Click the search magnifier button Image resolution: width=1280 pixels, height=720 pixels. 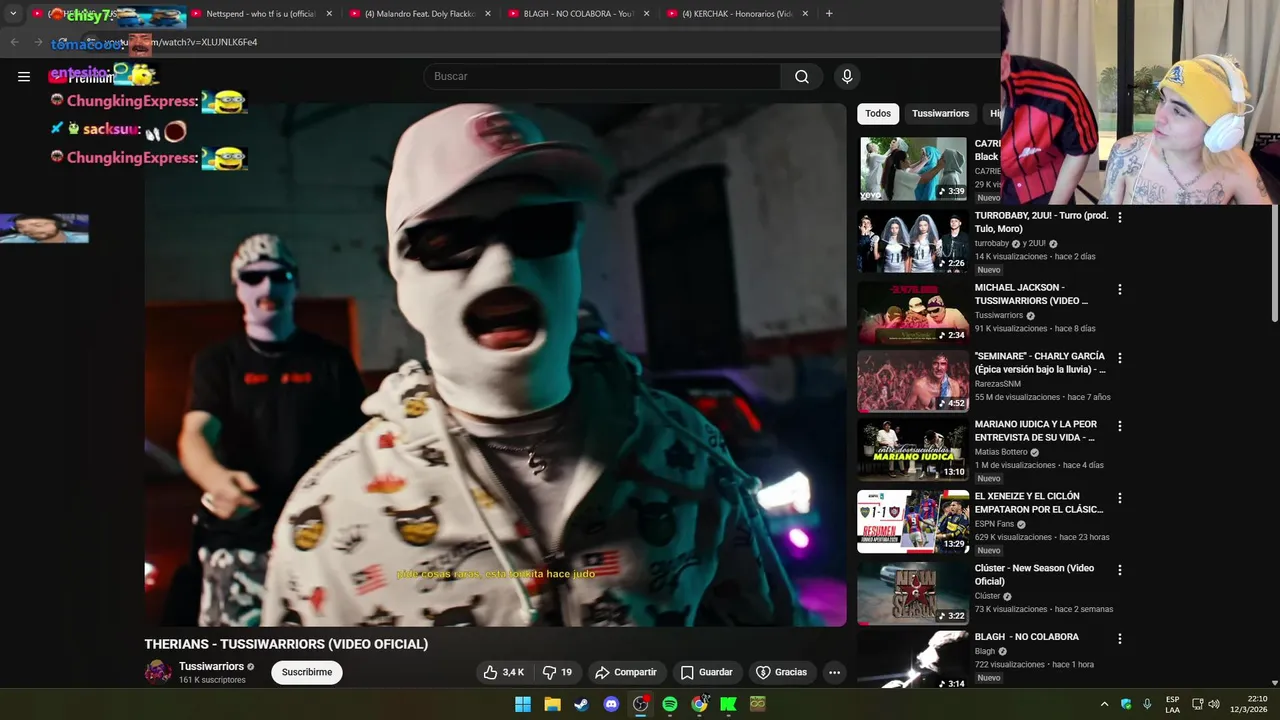(802, 76)
